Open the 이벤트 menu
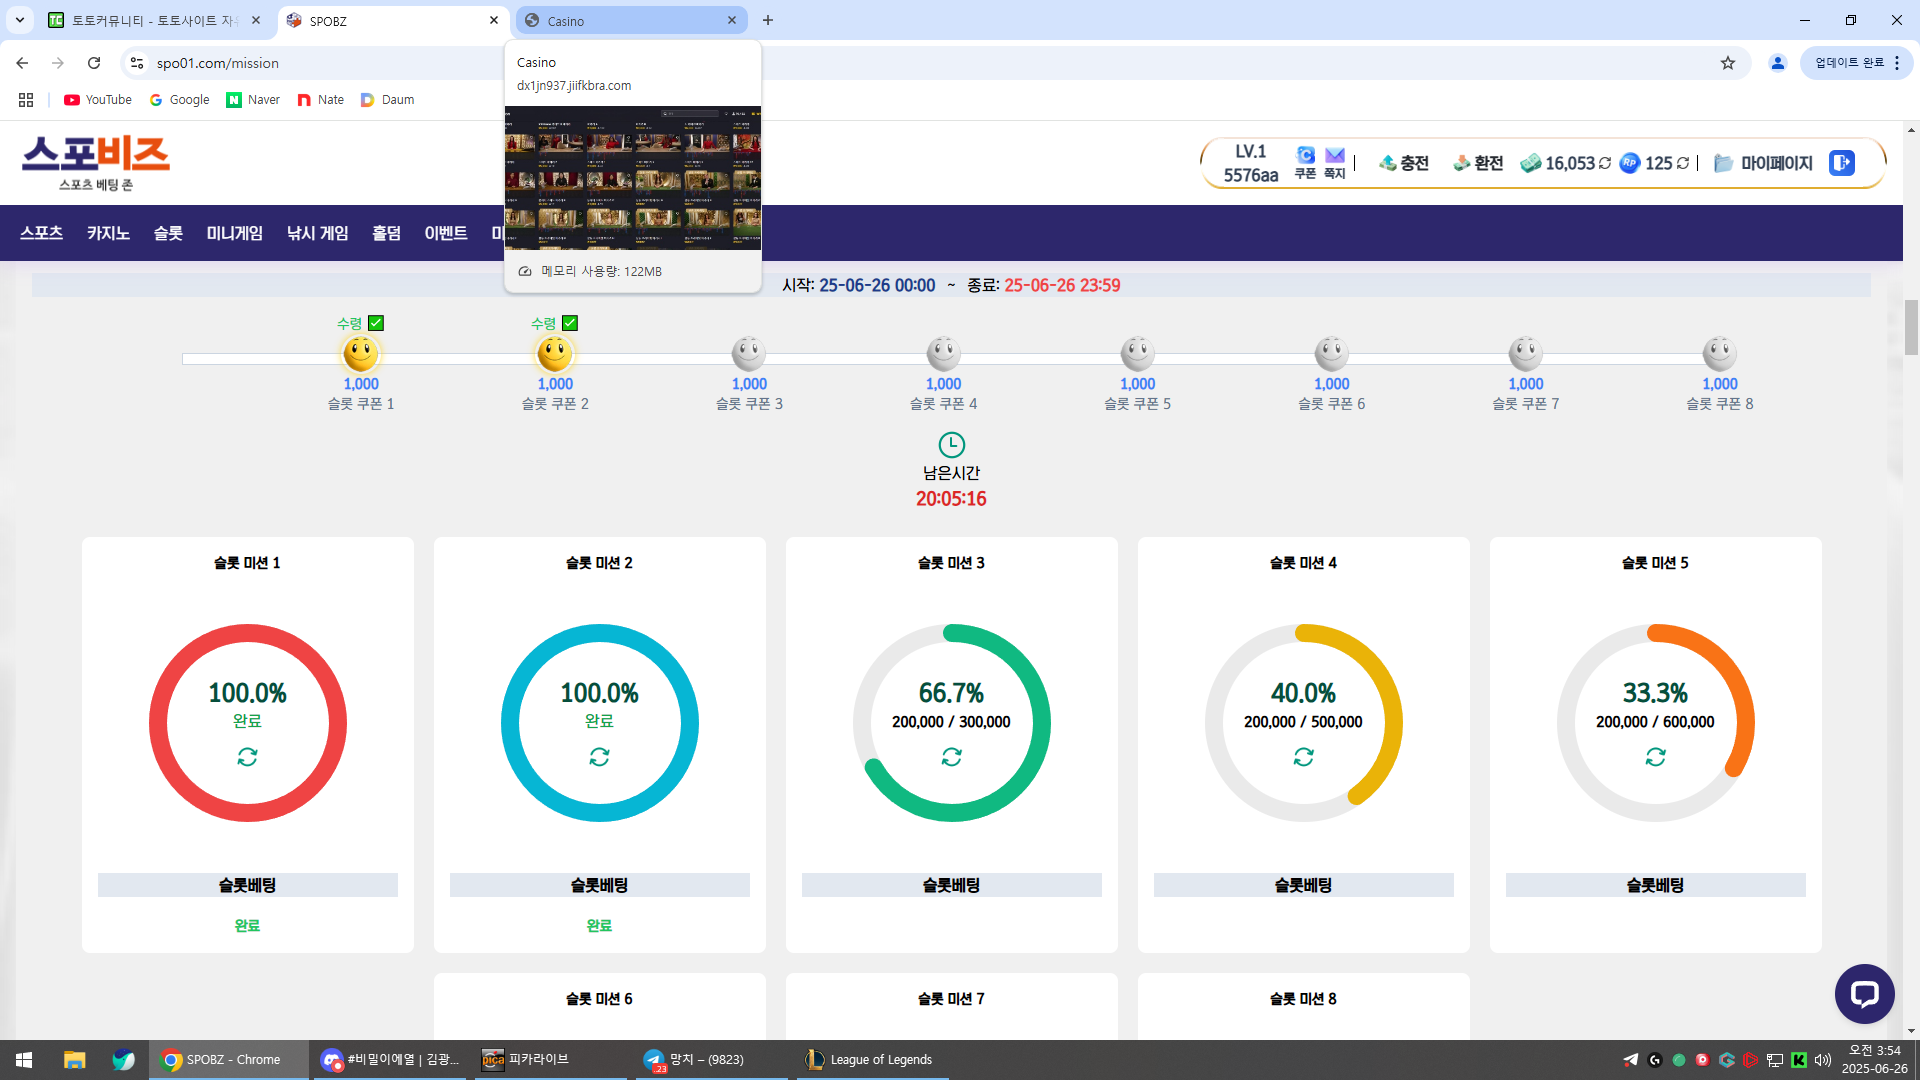 [446, 233]
